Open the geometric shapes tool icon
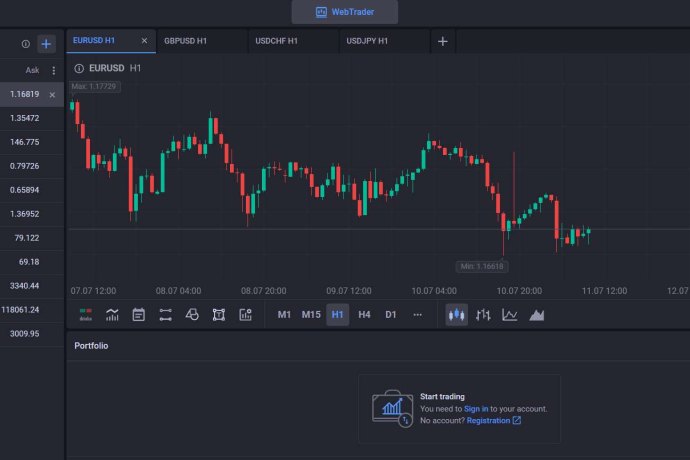The width and height of the screenshot is (690, 460). (192, 315)
